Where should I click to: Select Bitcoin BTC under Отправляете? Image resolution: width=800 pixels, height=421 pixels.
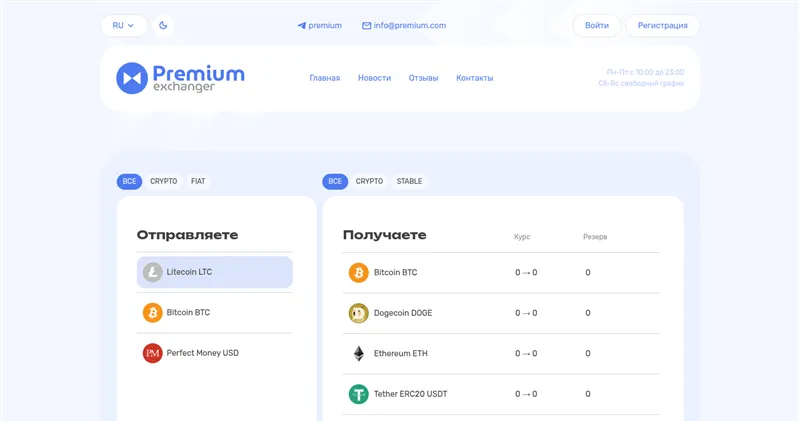(215, 312)
